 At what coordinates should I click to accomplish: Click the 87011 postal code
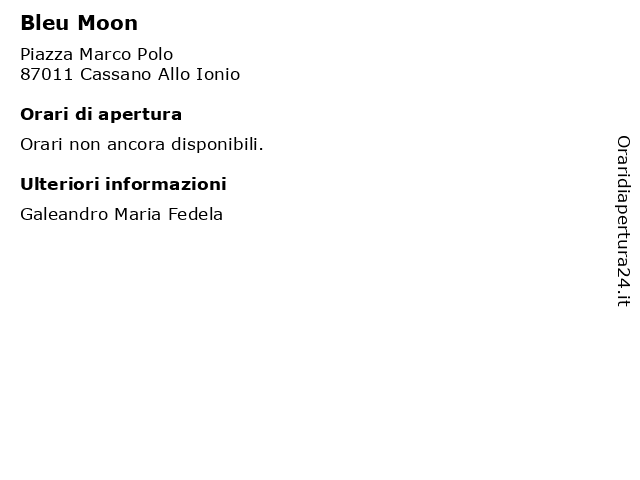47,74
